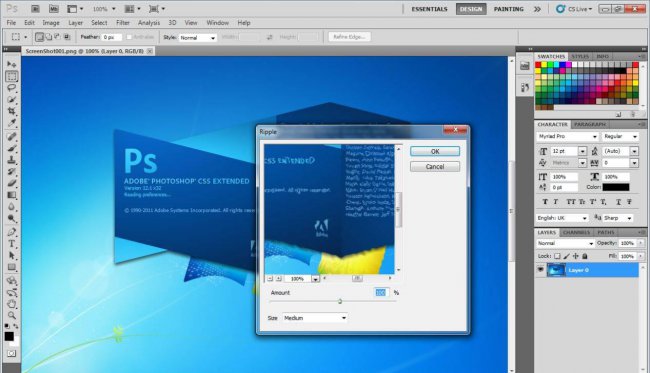Select the Spot Healing Brush tool

(x=12, y=136)
